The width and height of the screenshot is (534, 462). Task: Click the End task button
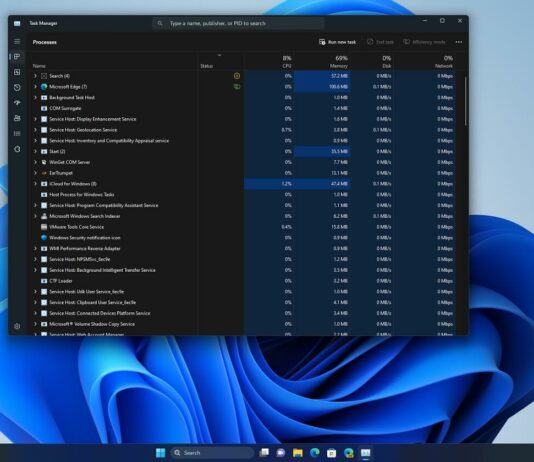[380, 42]
